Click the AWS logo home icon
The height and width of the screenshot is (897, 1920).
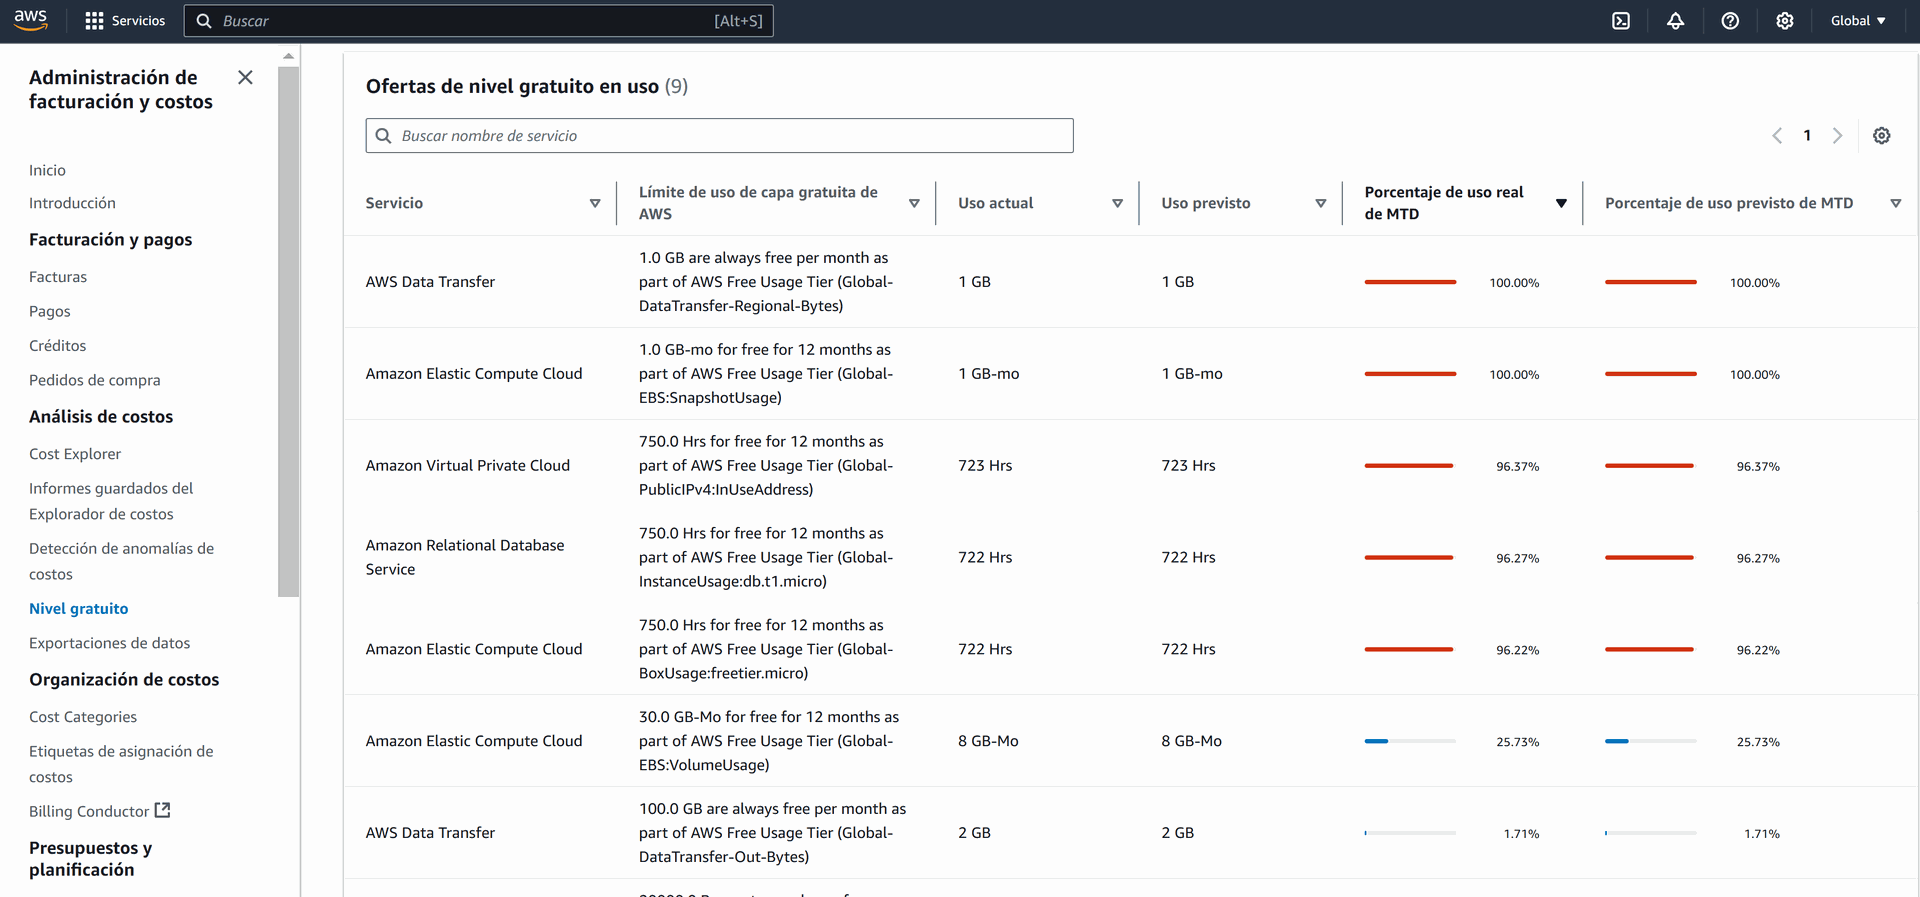[x=31, y=20]
